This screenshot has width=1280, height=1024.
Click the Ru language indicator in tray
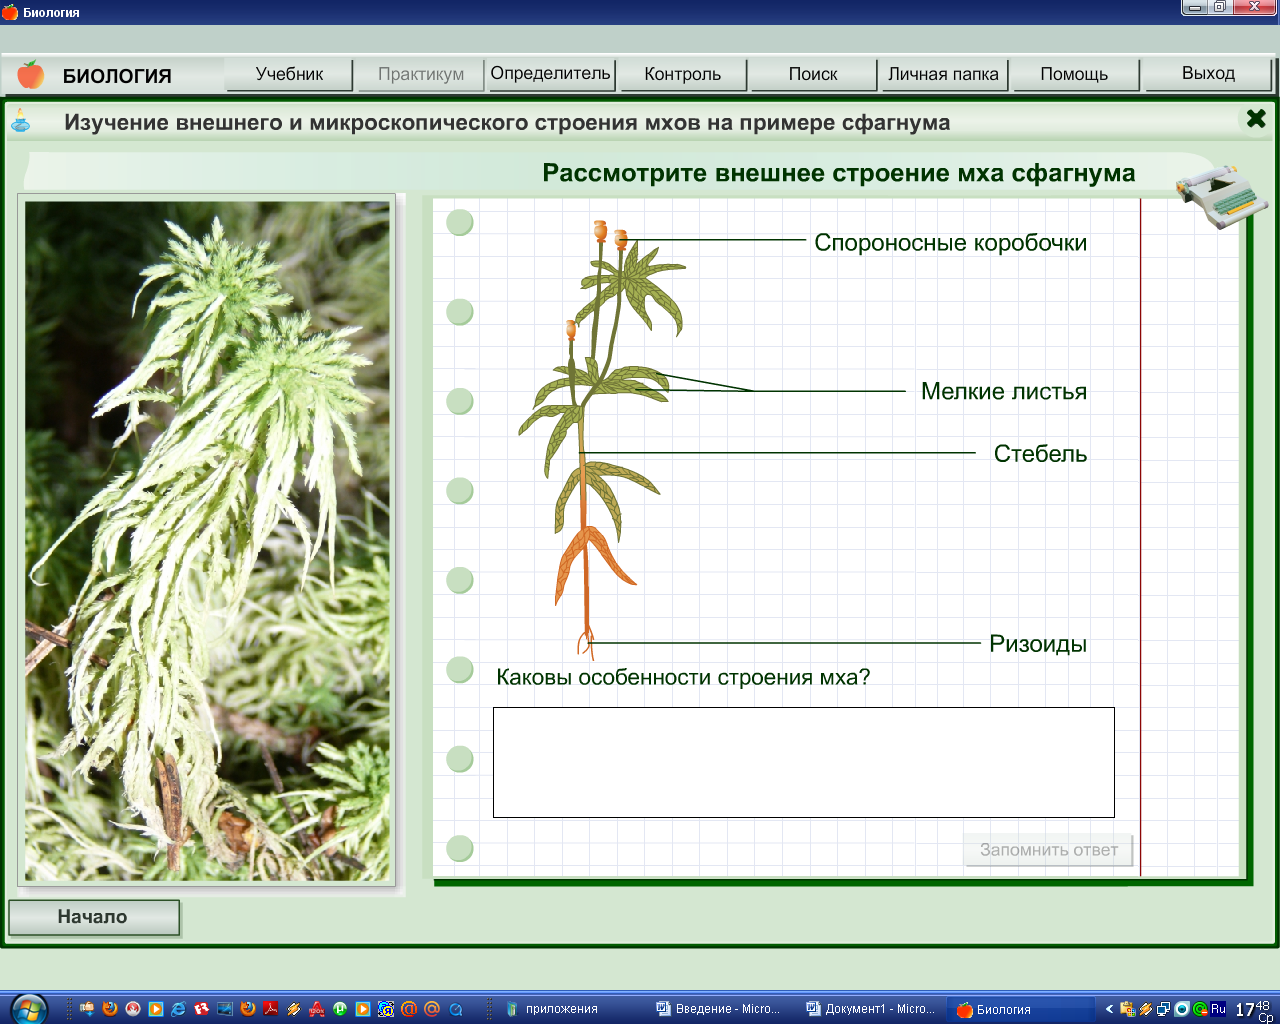point(1218,1009)
